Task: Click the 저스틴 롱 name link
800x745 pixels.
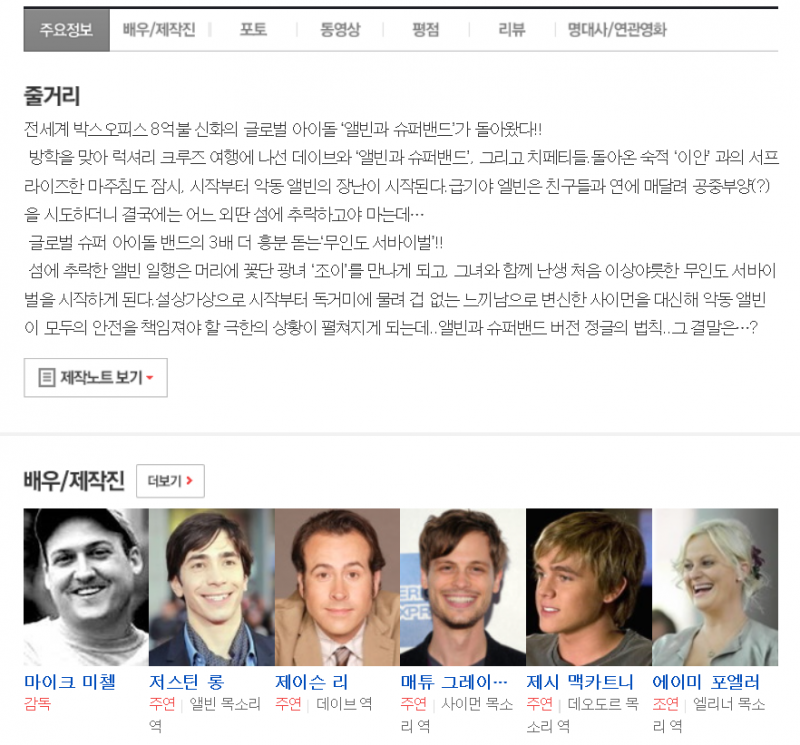Action: click(187, 682)
